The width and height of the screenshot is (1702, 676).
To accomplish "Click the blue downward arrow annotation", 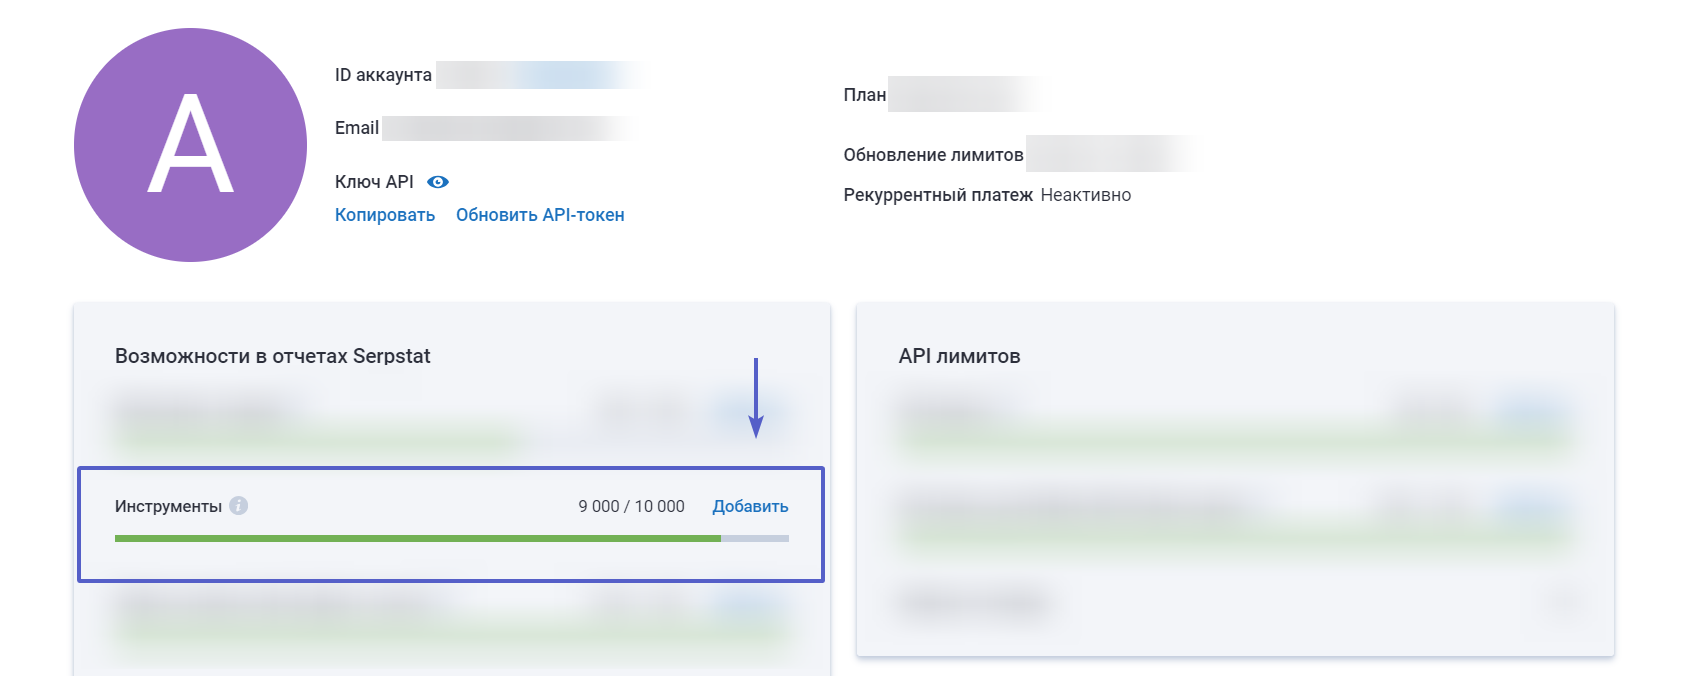I will [756, 398].
